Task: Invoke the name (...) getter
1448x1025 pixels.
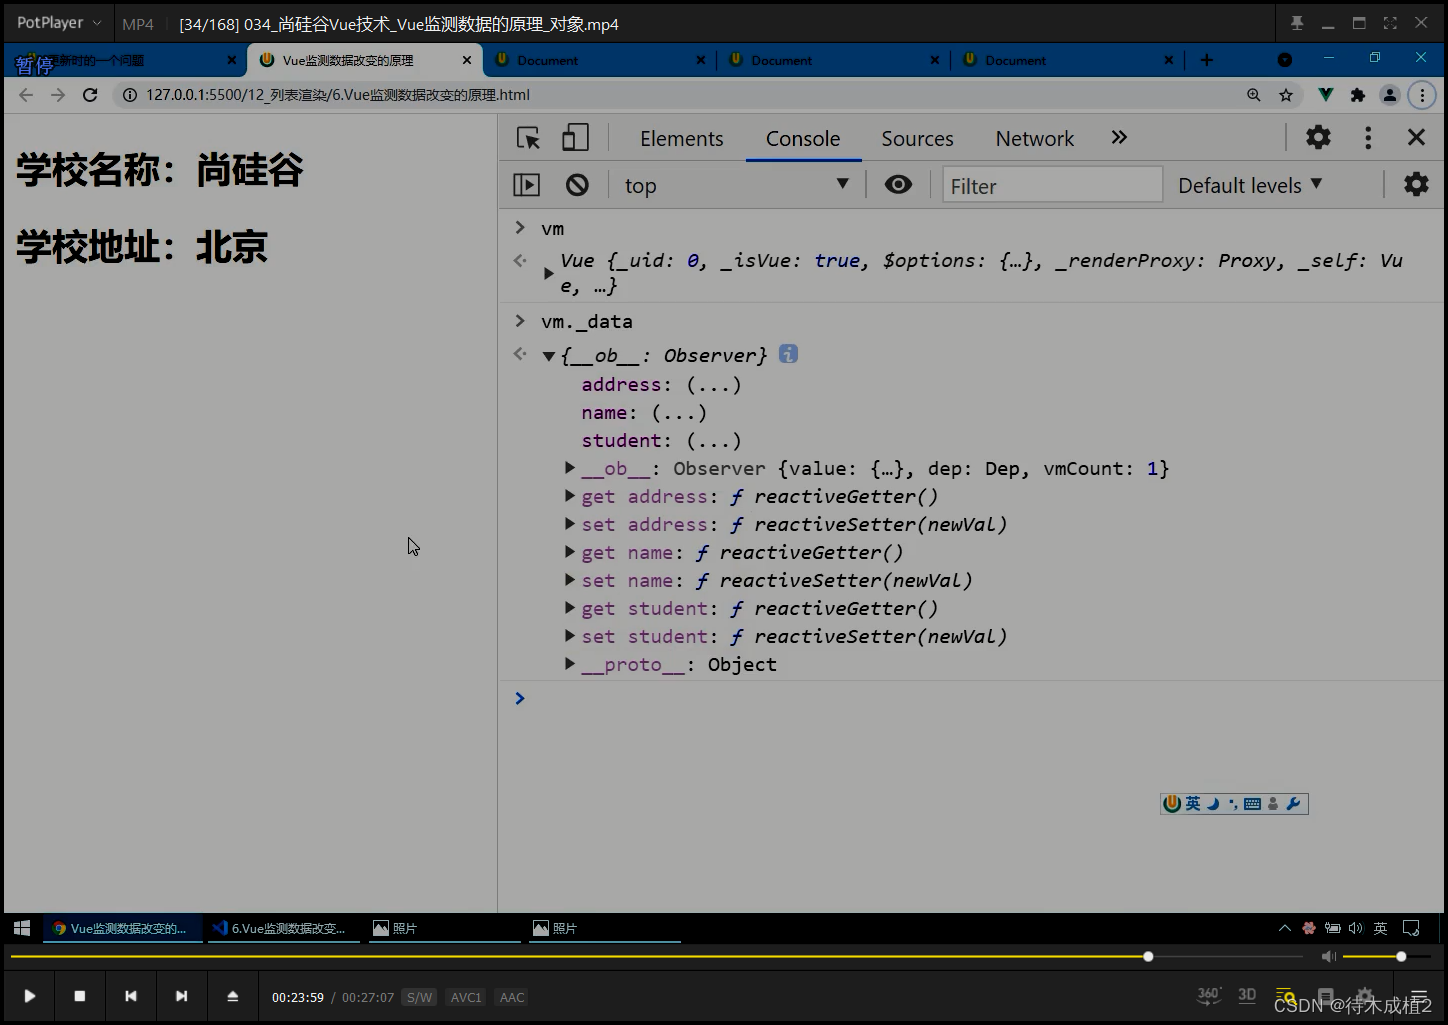Action: click(679, 413)
